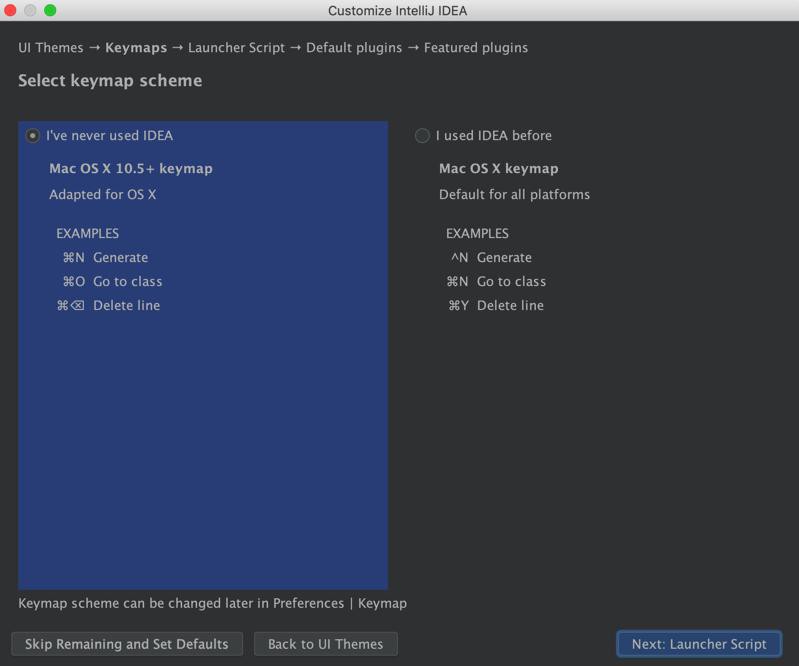Proceed with Next: Launcher Script button

click(699, 644)
